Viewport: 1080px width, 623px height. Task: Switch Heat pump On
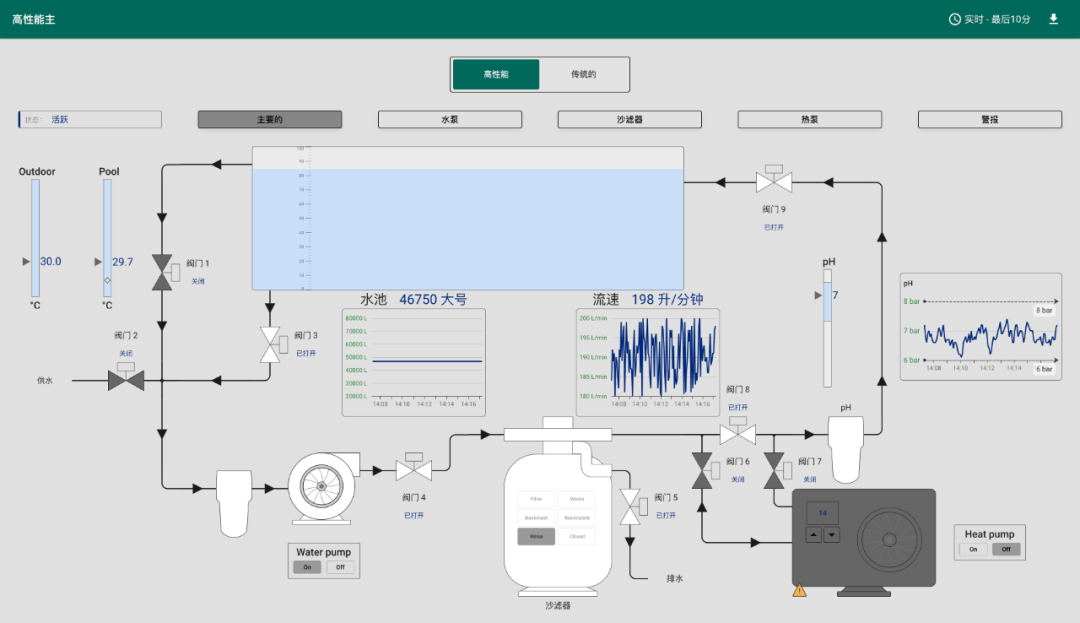[x=972, y=549]
